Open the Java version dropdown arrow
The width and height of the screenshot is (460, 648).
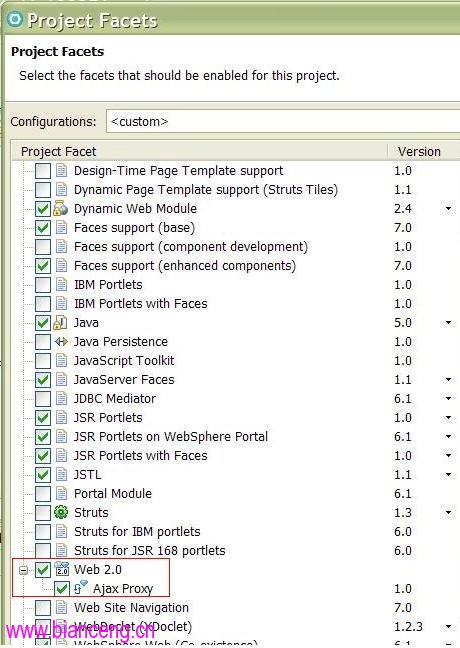(448, 322)
